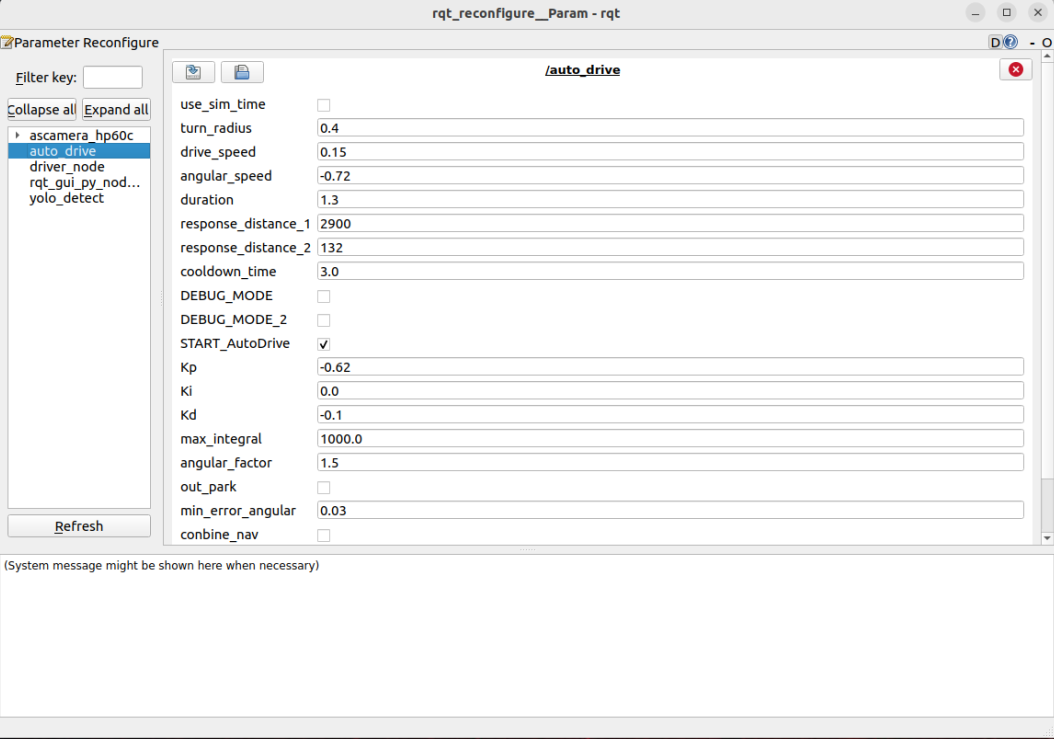1054x739 pixels.
Task: Uncheck the START_AutoDrive checkbox
Action: click(323, 344)
